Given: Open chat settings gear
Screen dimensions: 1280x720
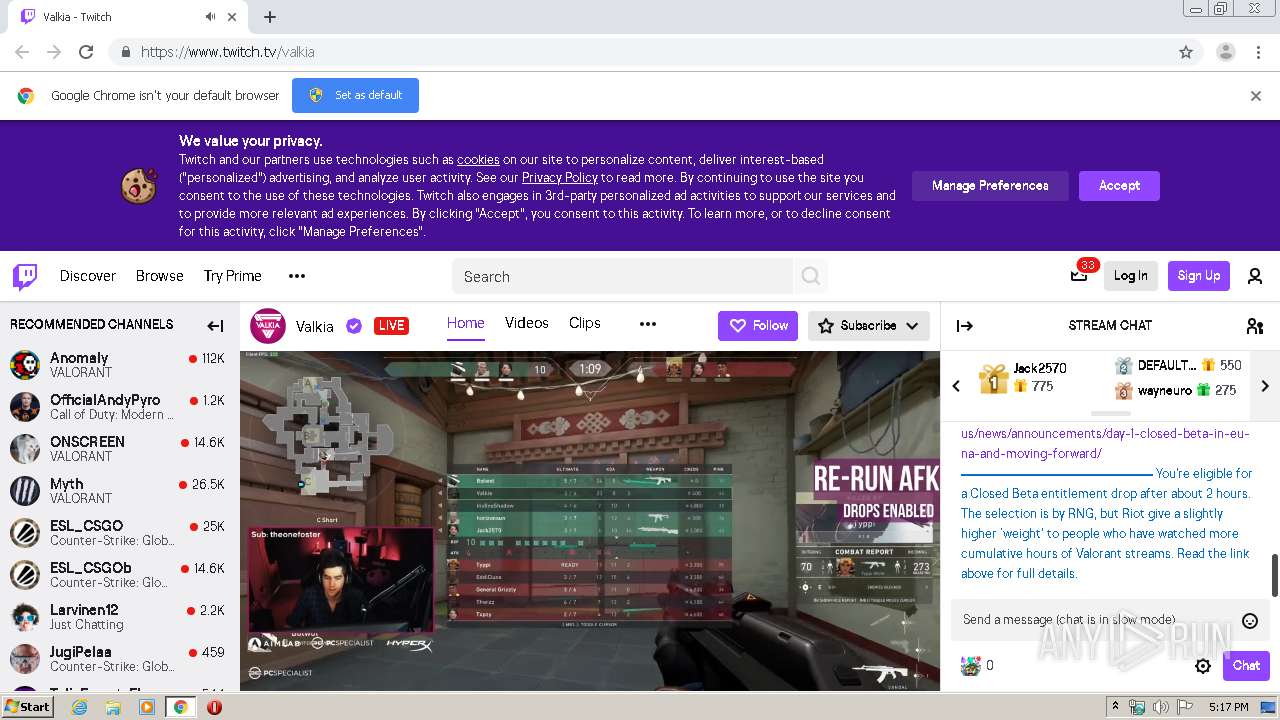Looking at the screenshot, I should click(x=1203, y=666).
